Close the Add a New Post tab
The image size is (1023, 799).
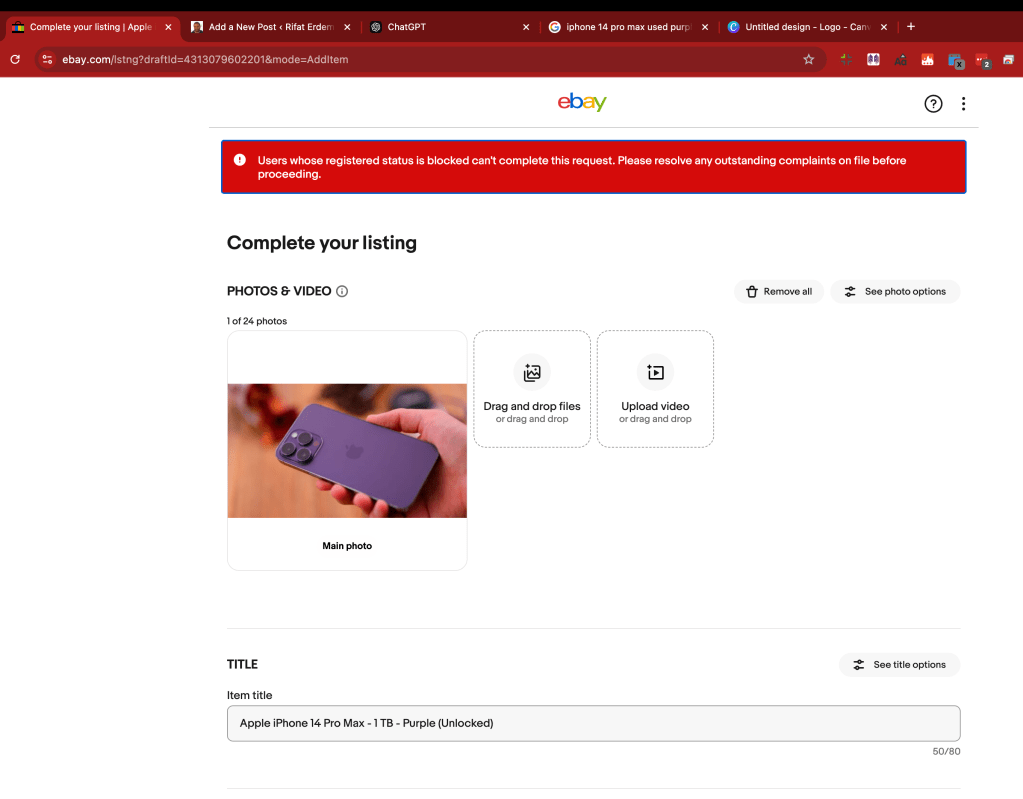(347, 27)
